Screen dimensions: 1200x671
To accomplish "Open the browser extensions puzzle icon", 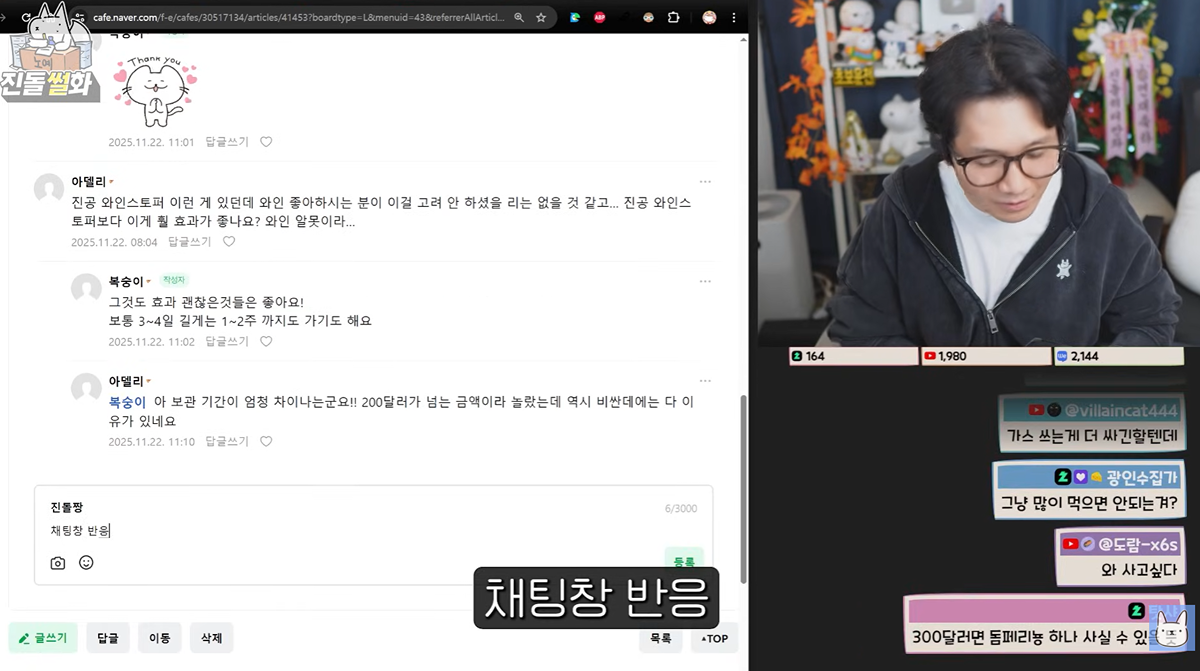I will 673,17.
